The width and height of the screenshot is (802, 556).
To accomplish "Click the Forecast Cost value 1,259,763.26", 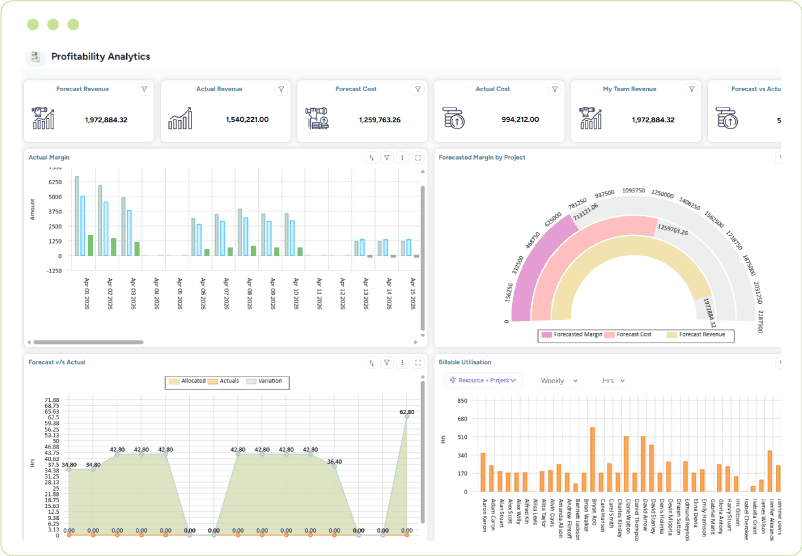I will [380, 120].
